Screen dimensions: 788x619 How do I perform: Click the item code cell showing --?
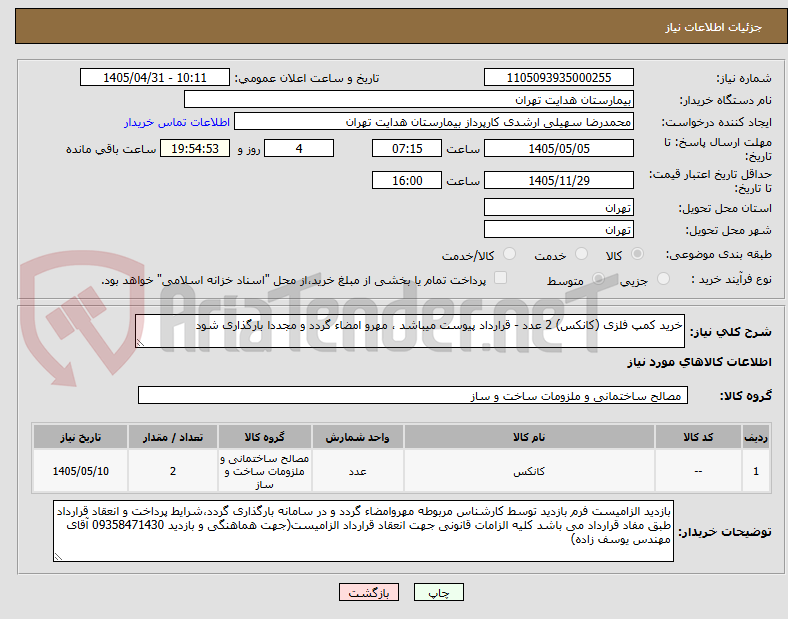[698, 471]
